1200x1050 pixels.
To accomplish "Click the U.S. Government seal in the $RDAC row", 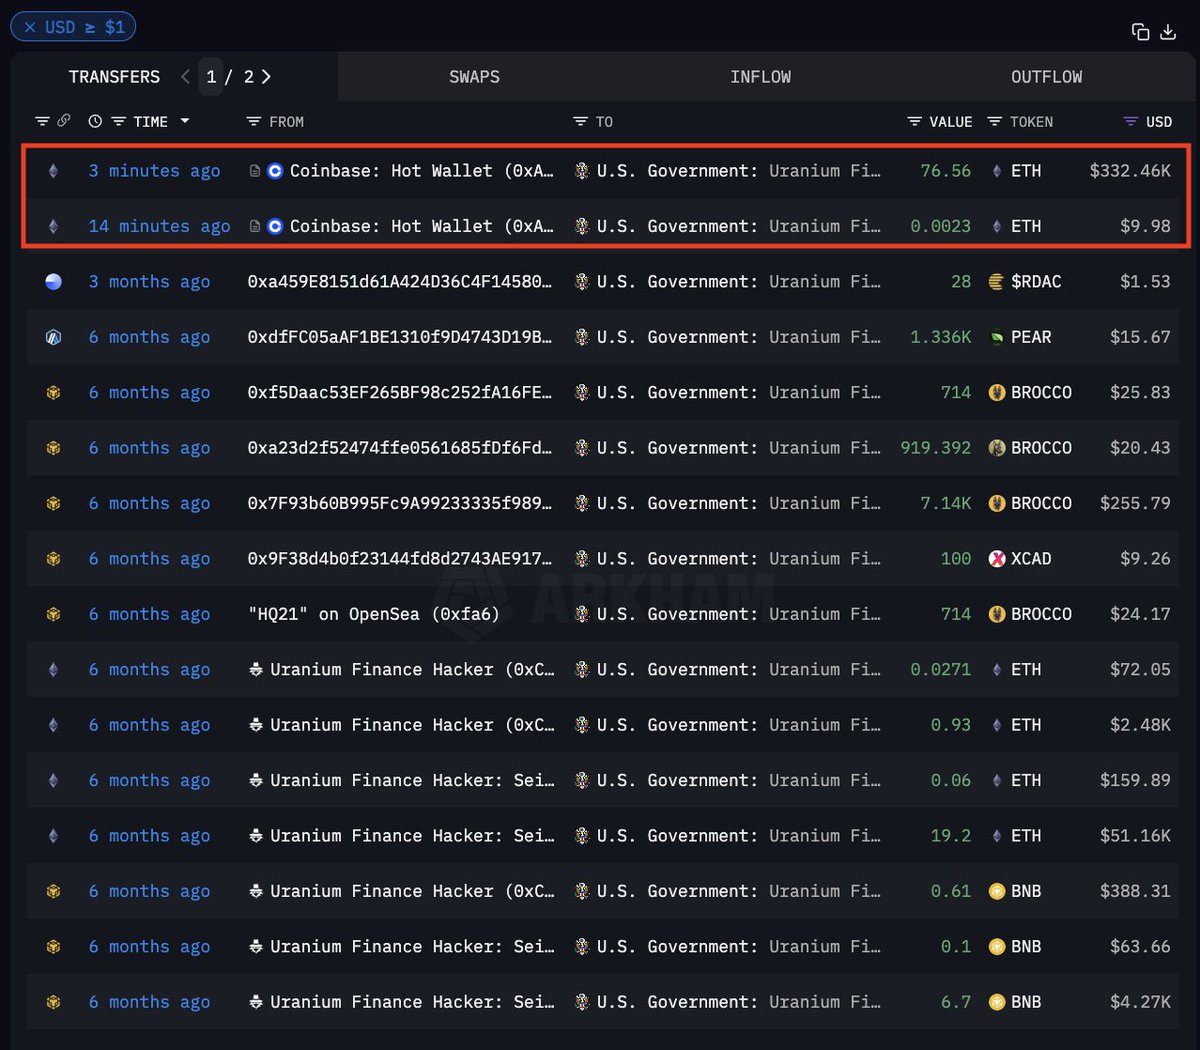I will click(x=582, y=282).
